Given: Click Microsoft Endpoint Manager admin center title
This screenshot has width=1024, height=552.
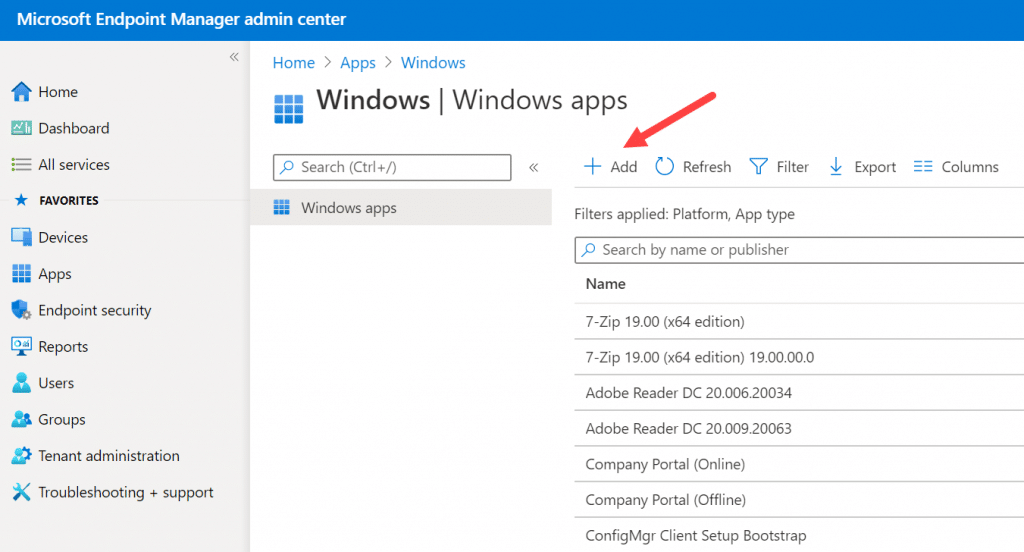Looking at the screenshot, I should tap(182, 20).
